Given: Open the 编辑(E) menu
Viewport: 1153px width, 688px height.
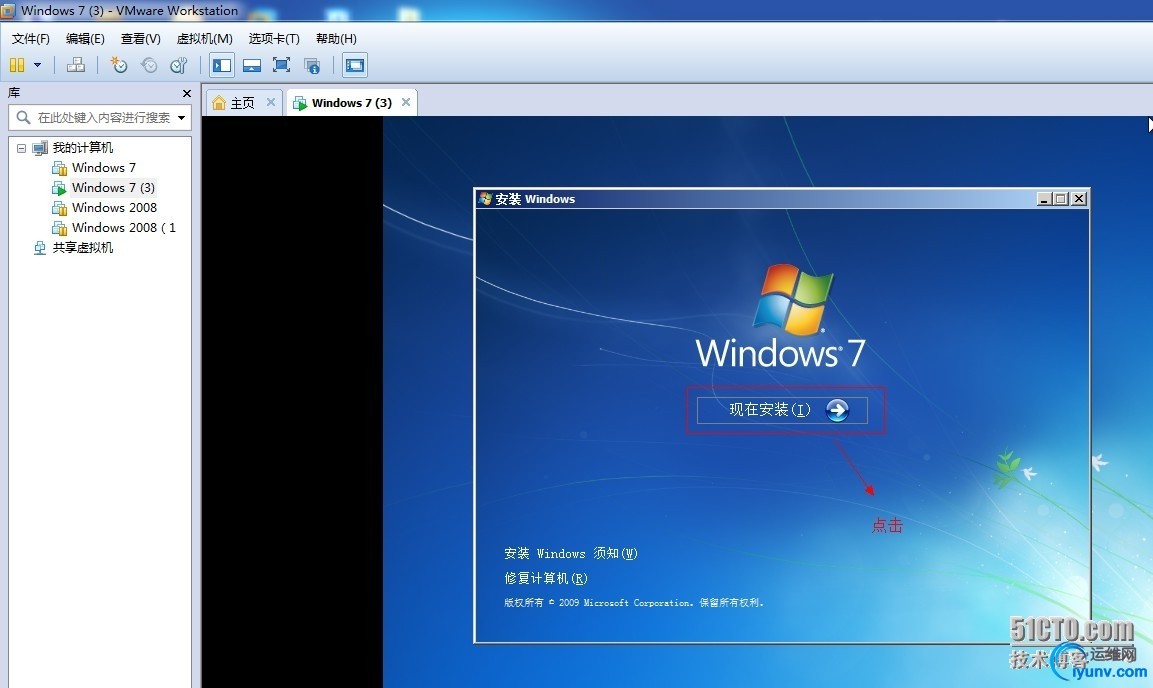Looking at the screenshot, I should (85, 38).
